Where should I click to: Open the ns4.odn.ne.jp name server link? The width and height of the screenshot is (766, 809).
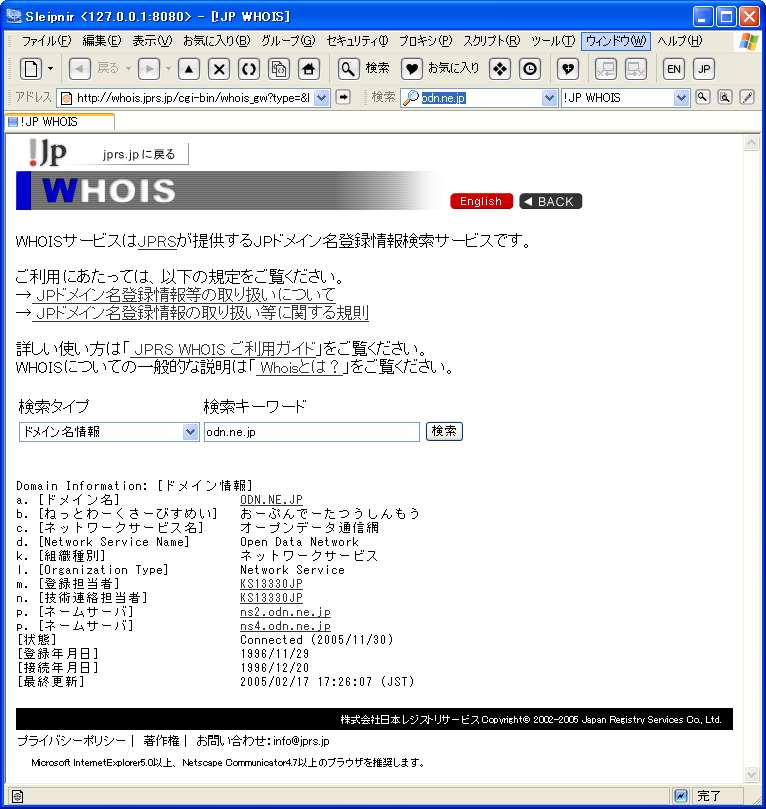(285, 626)
